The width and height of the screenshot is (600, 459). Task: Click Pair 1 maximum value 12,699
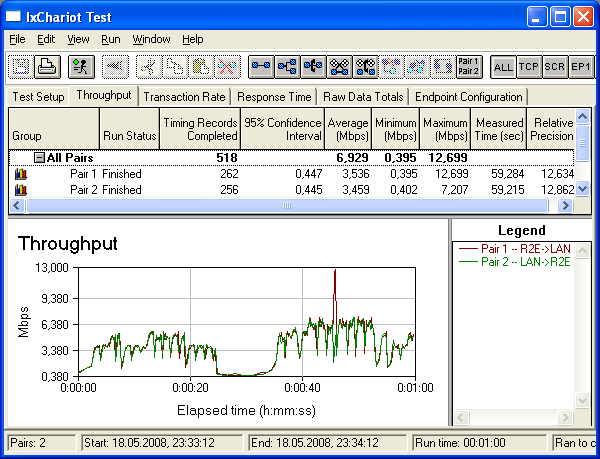[x=452, y=174]
